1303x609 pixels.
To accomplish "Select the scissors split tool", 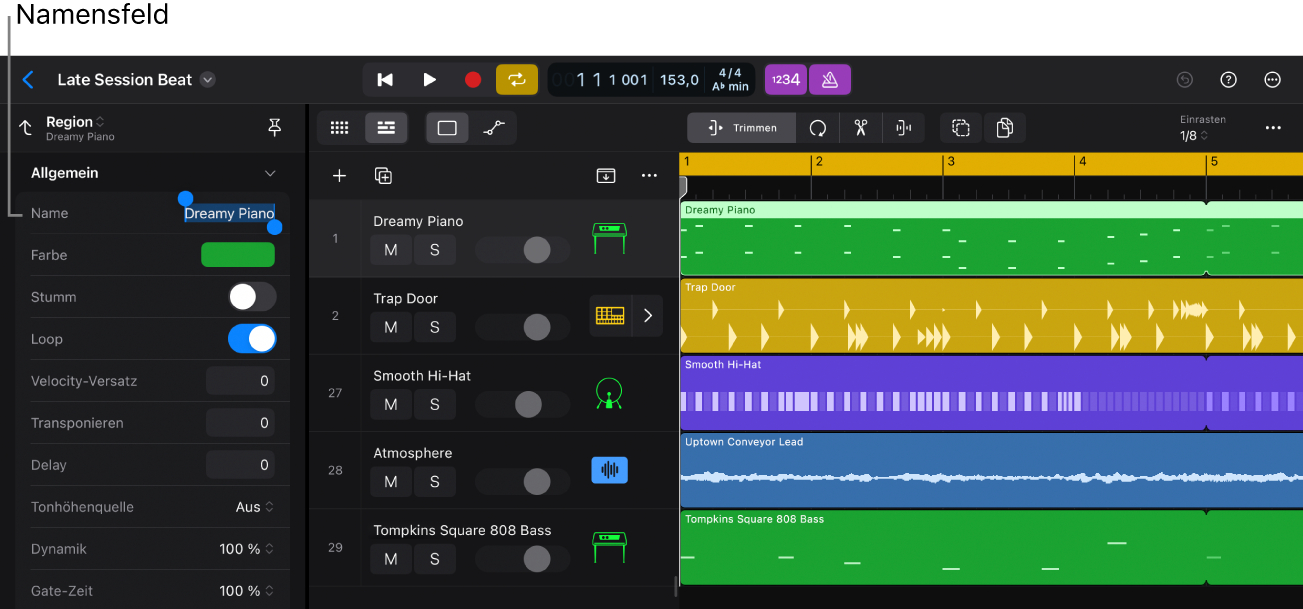I will (860, 128).
